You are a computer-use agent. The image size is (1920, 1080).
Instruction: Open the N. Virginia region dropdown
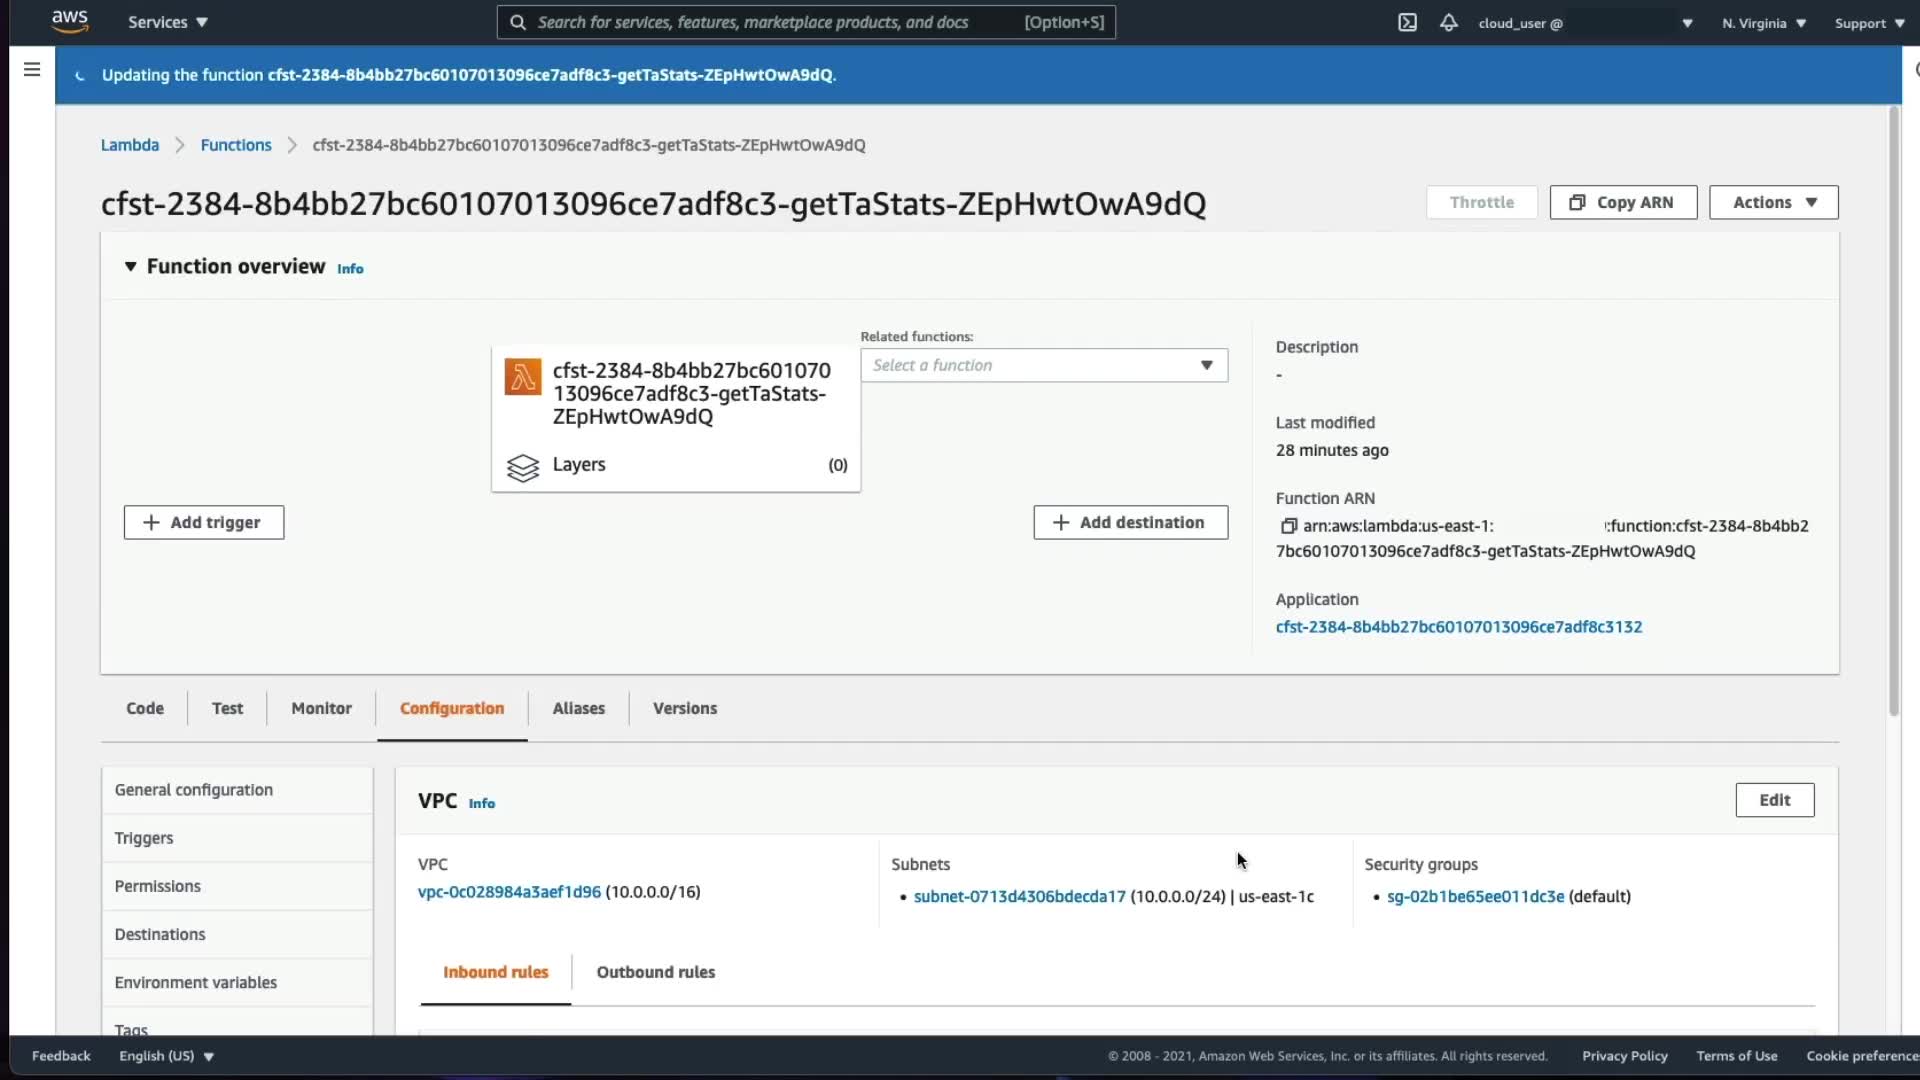click(1763, 23)
